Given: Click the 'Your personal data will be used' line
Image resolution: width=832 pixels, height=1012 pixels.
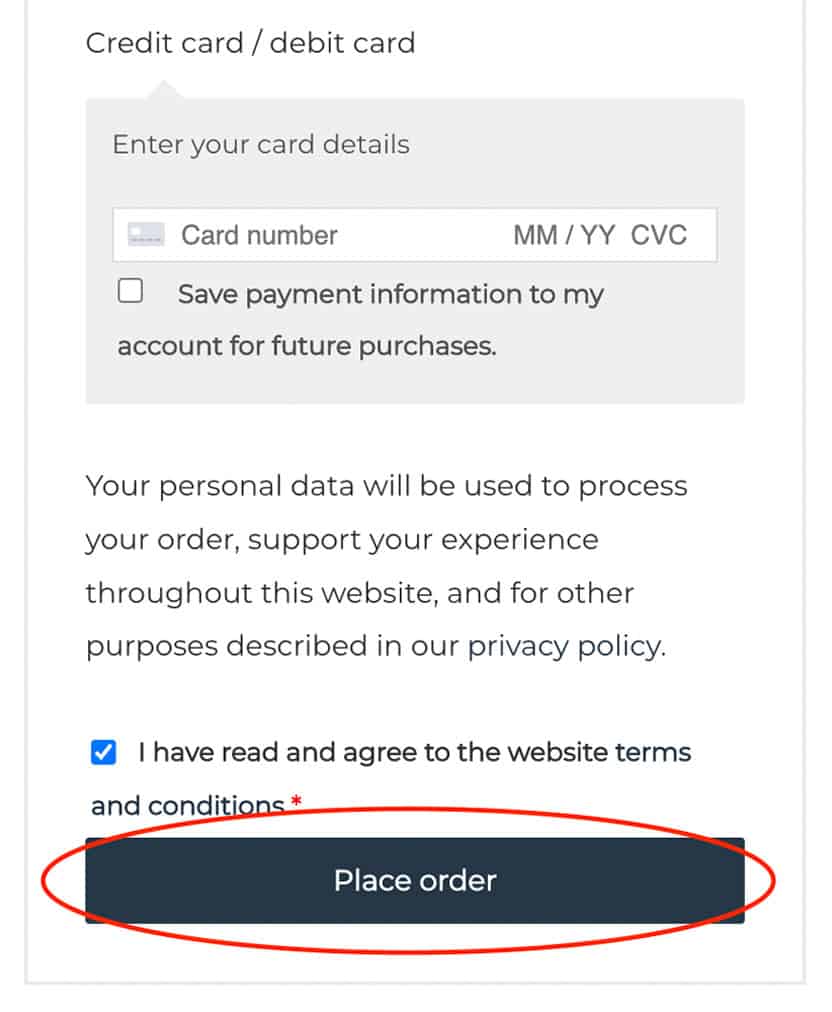Looking at the screenshot, I should coord(387,487).
